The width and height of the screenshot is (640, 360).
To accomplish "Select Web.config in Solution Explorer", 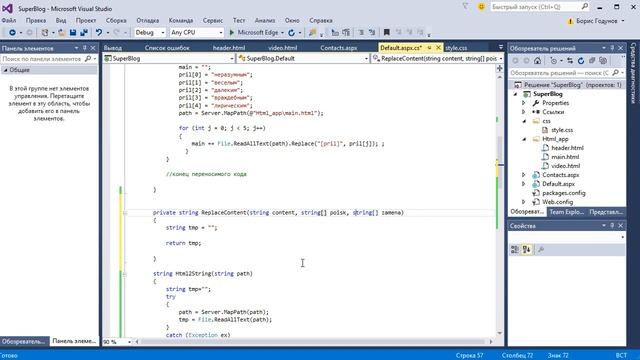I will [557, 202].
